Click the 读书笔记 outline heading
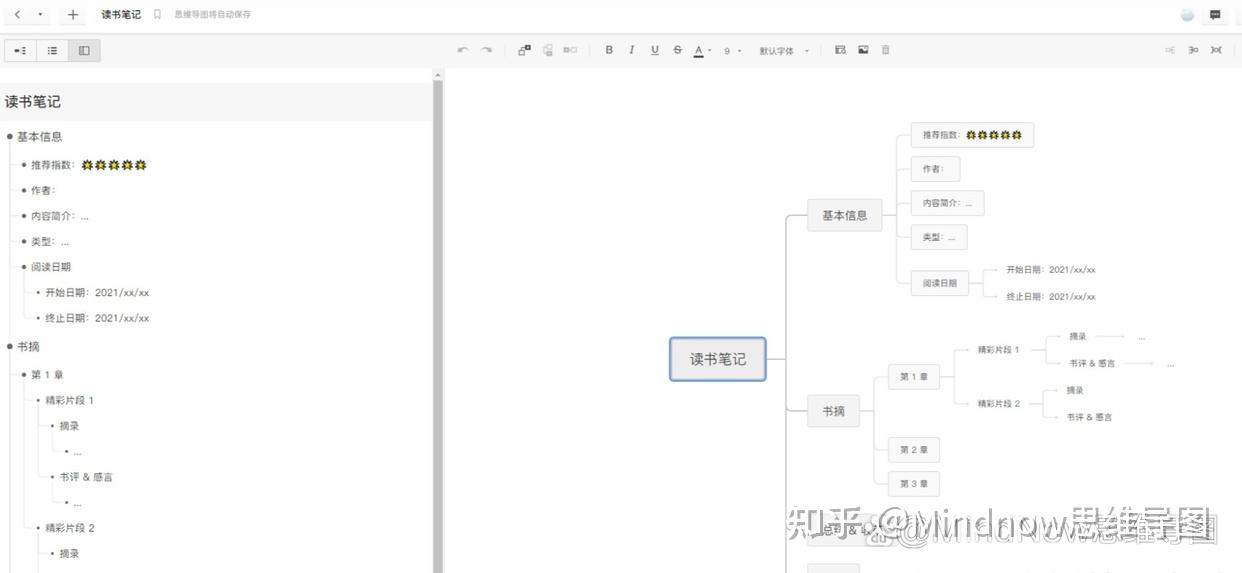Image resolution: width=1242 pixels, height=573 pixels. pos(33,101)
